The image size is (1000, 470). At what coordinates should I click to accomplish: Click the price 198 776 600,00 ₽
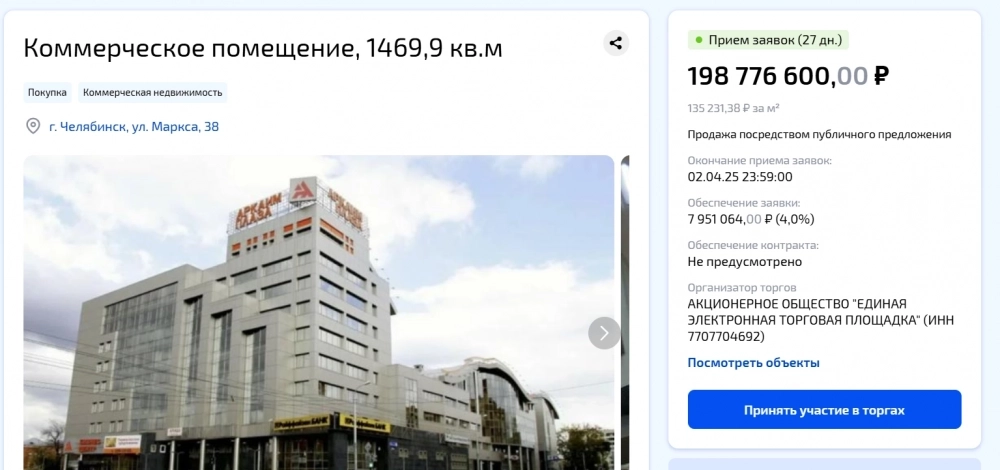coord(788,77)
